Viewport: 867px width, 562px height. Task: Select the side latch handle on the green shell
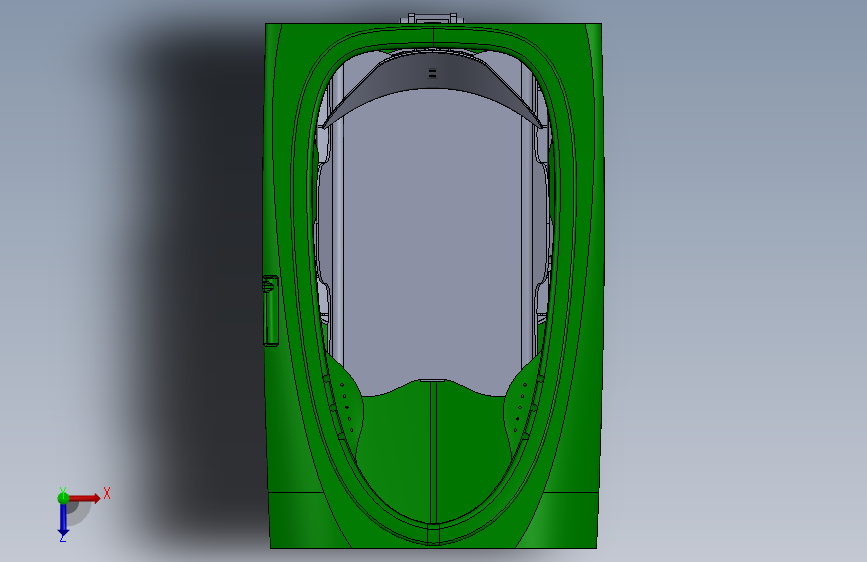point(270,310)
